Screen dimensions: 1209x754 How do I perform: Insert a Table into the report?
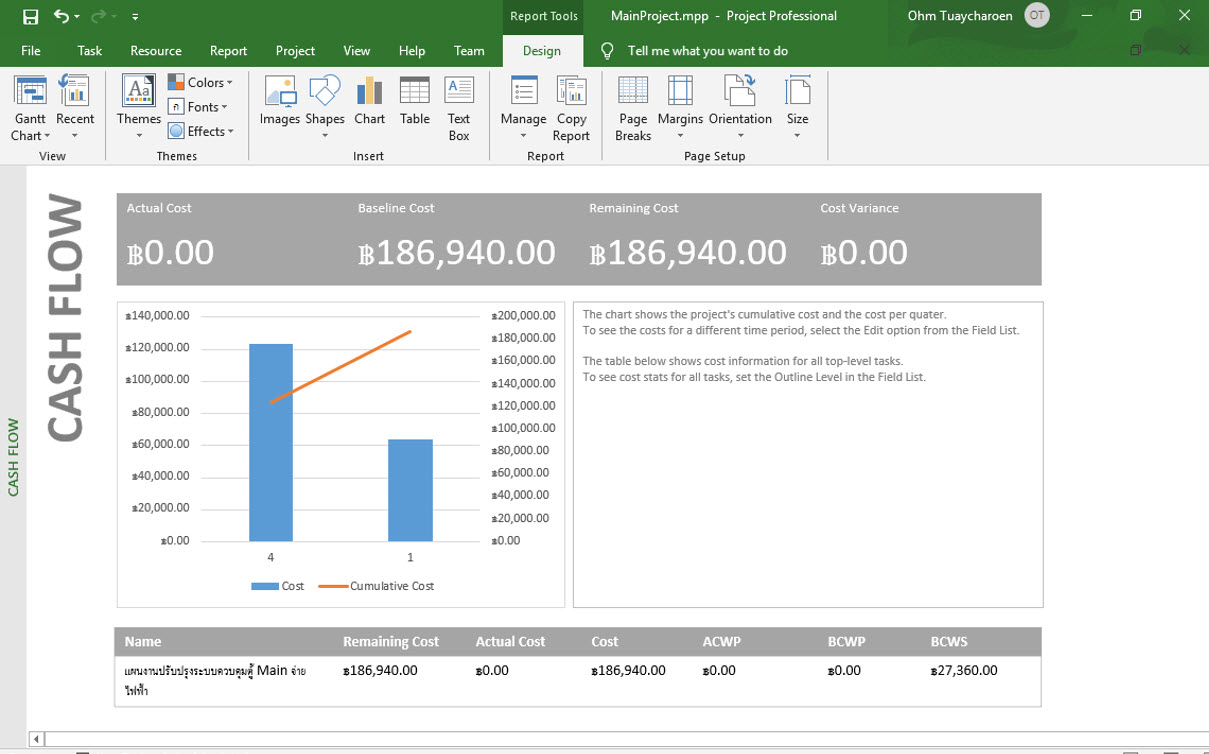pos(414,105)
